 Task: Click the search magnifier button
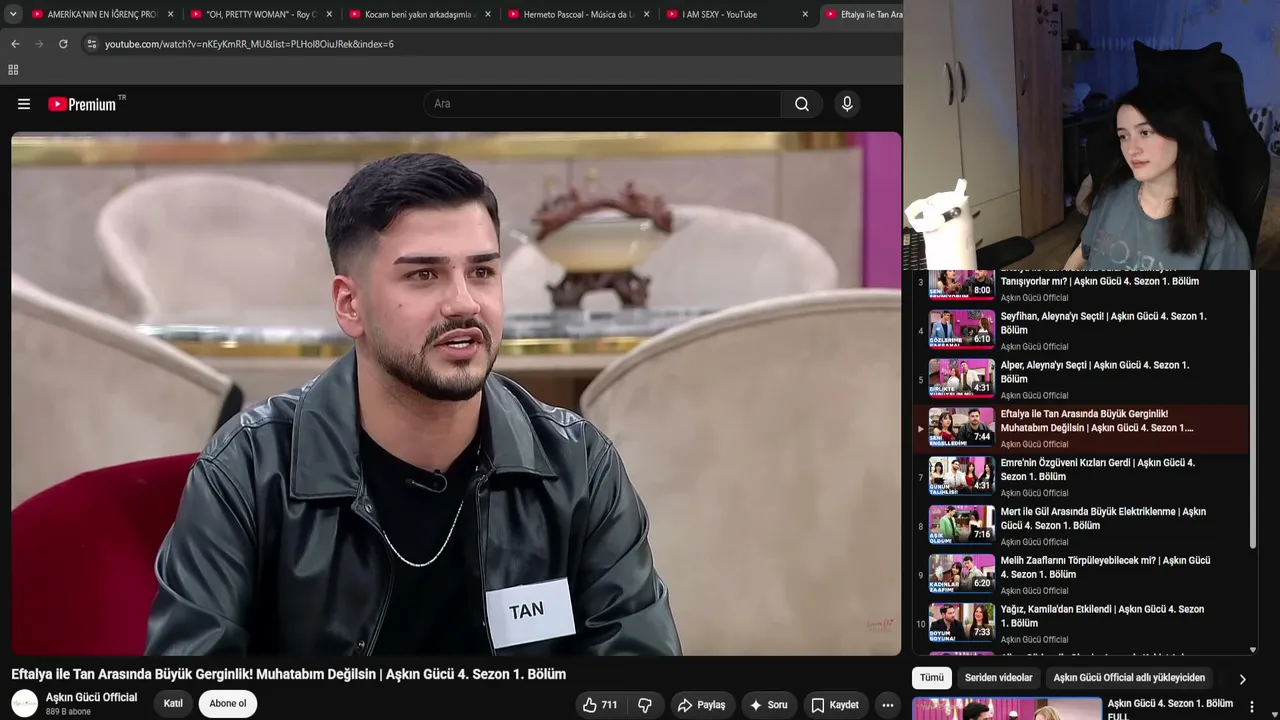pyautogui.click(x=802, y=104)
